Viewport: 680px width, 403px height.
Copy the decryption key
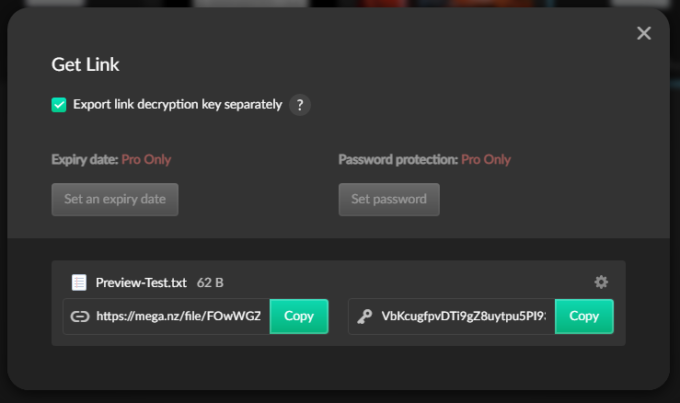[x=584, y=316]
